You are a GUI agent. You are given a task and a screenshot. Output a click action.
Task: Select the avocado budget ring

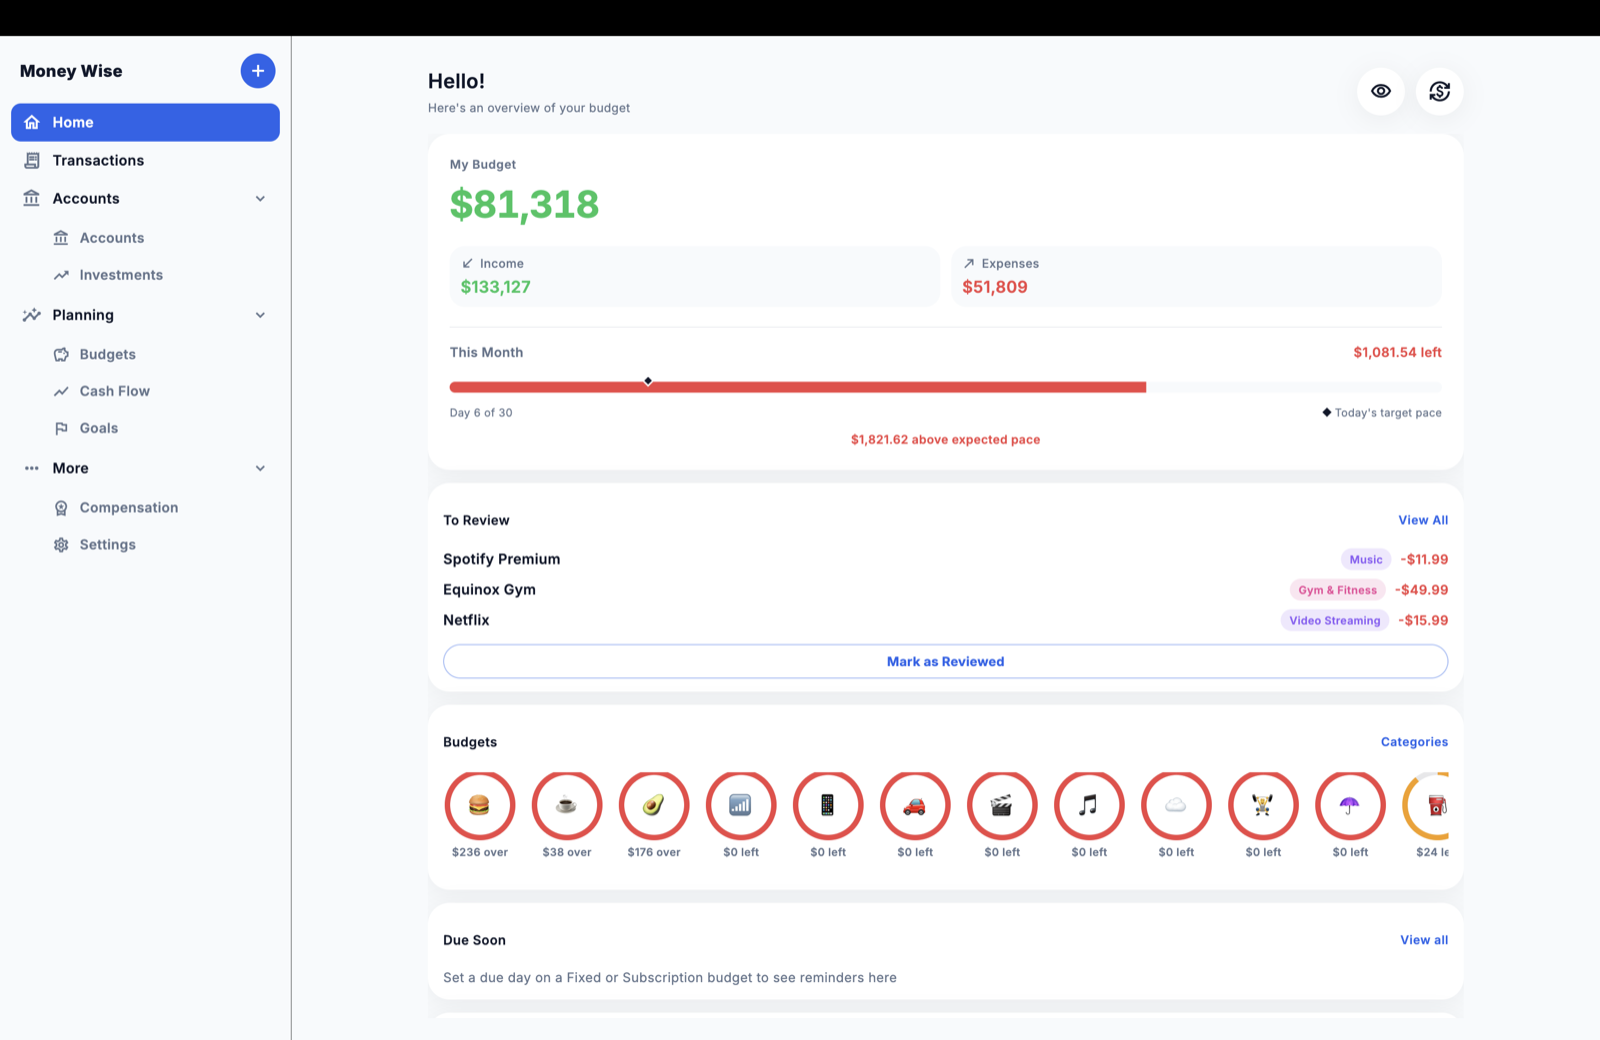pos(654,805)
